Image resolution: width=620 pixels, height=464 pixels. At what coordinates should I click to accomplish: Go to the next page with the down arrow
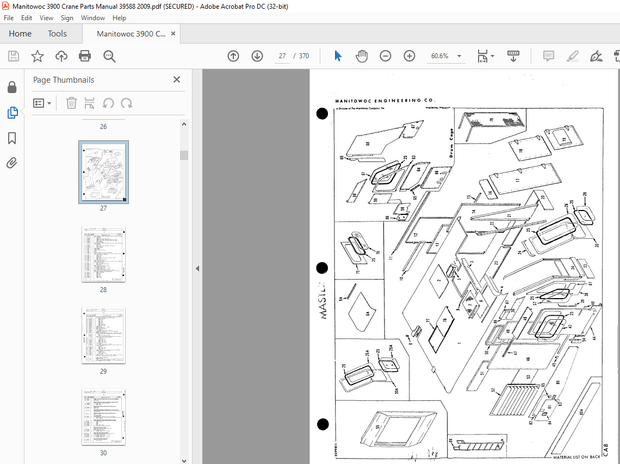click(x=257, y=56)
